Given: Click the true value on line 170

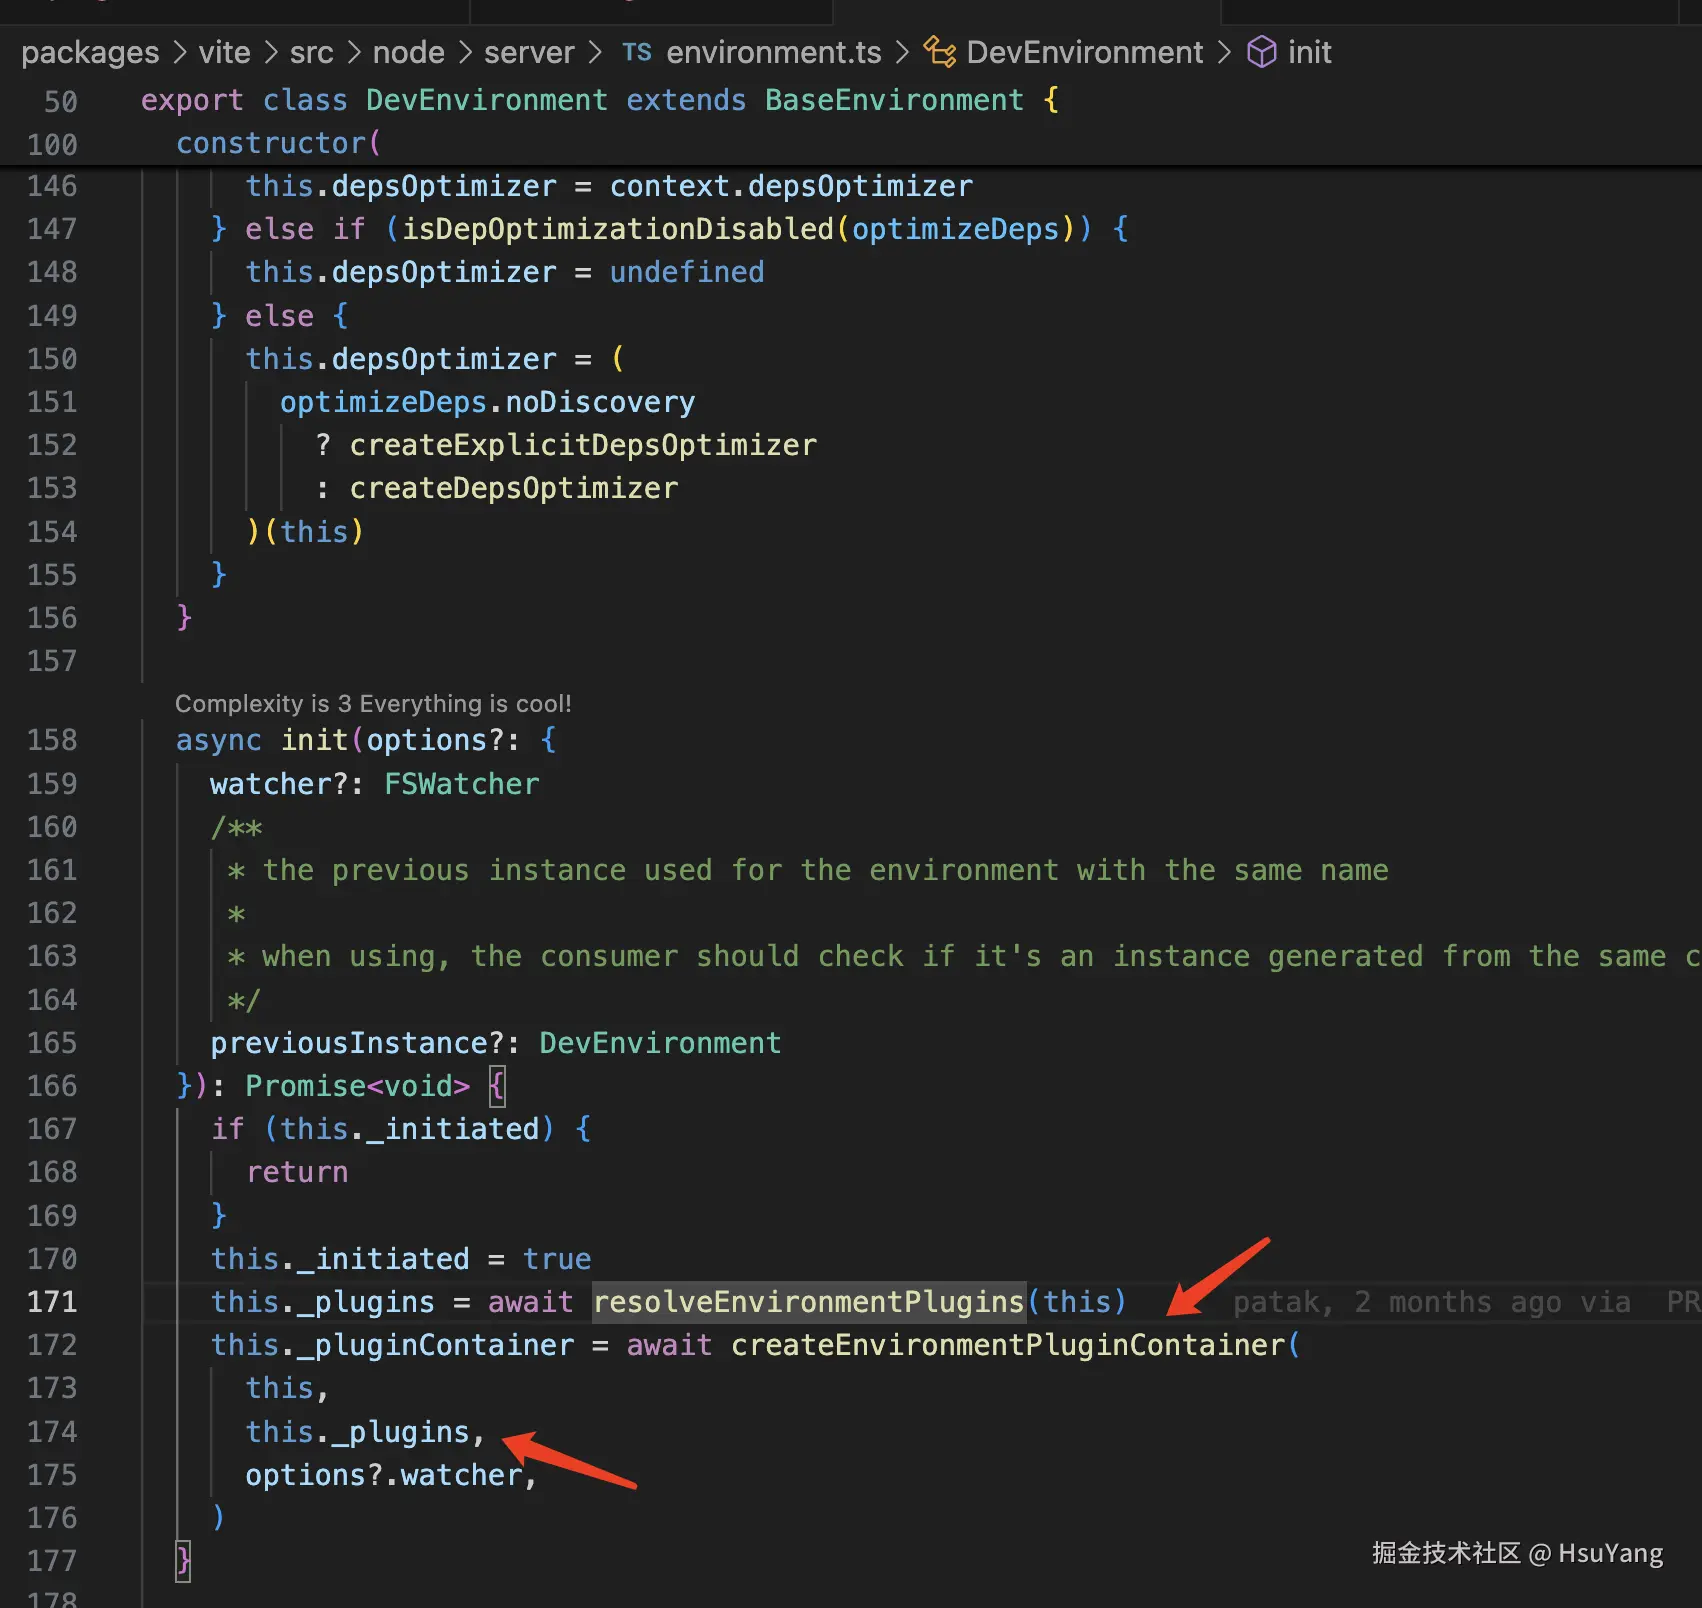Looking at the screenshot, I should click(557, 1259).
